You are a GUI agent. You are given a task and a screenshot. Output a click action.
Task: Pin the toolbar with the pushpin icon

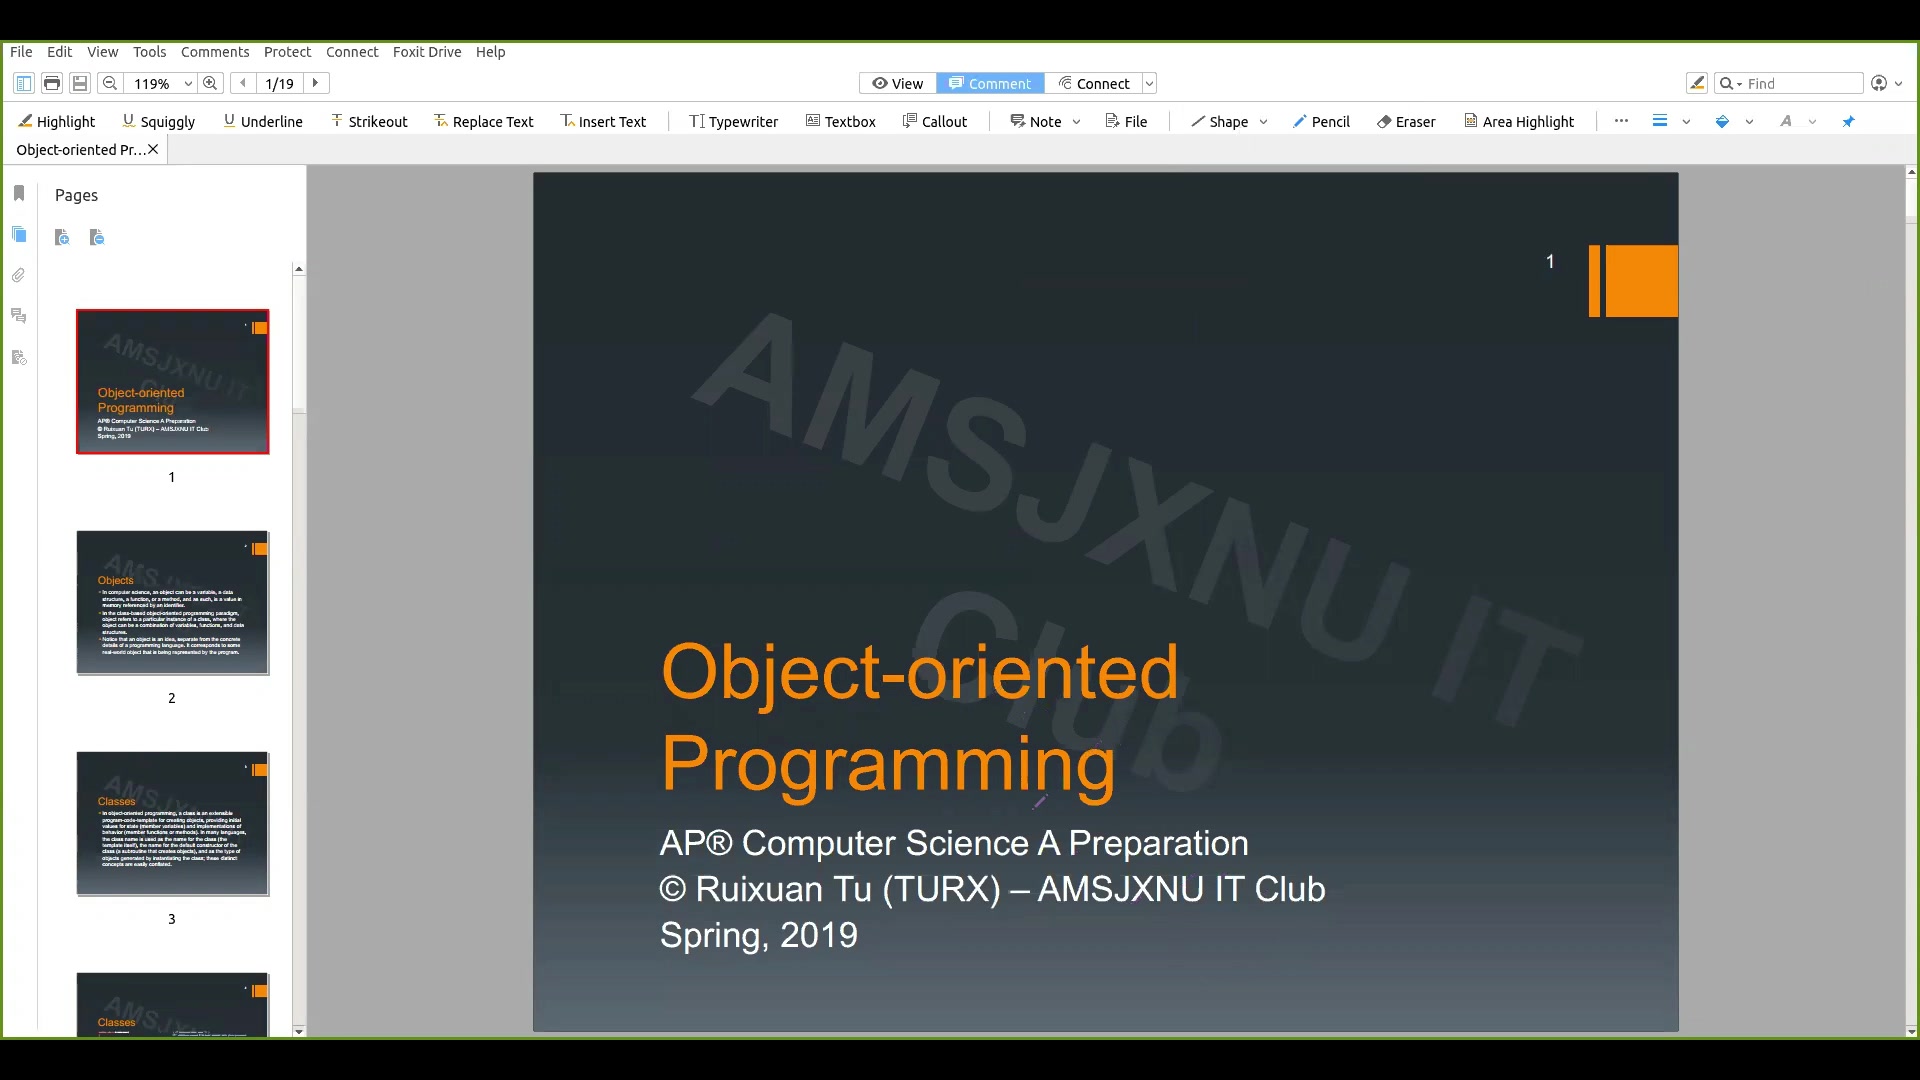(x=1850, y=121)
